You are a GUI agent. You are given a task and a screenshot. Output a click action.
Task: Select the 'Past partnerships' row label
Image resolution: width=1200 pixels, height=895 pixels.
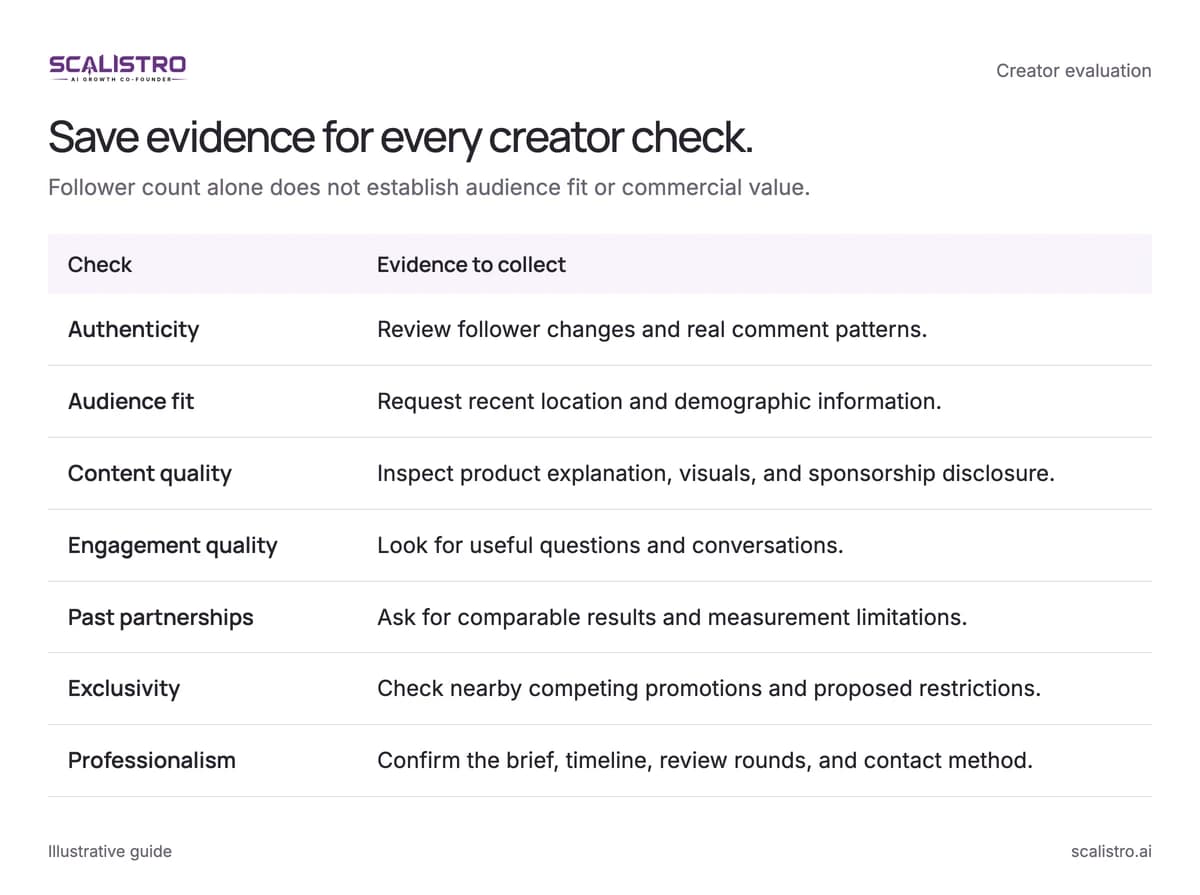click(x=161, y=617)
